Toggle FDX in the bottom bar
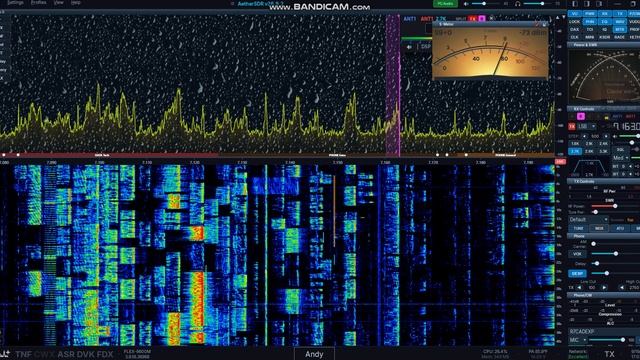This screenshot has height=360, width=640. (105, 354)
